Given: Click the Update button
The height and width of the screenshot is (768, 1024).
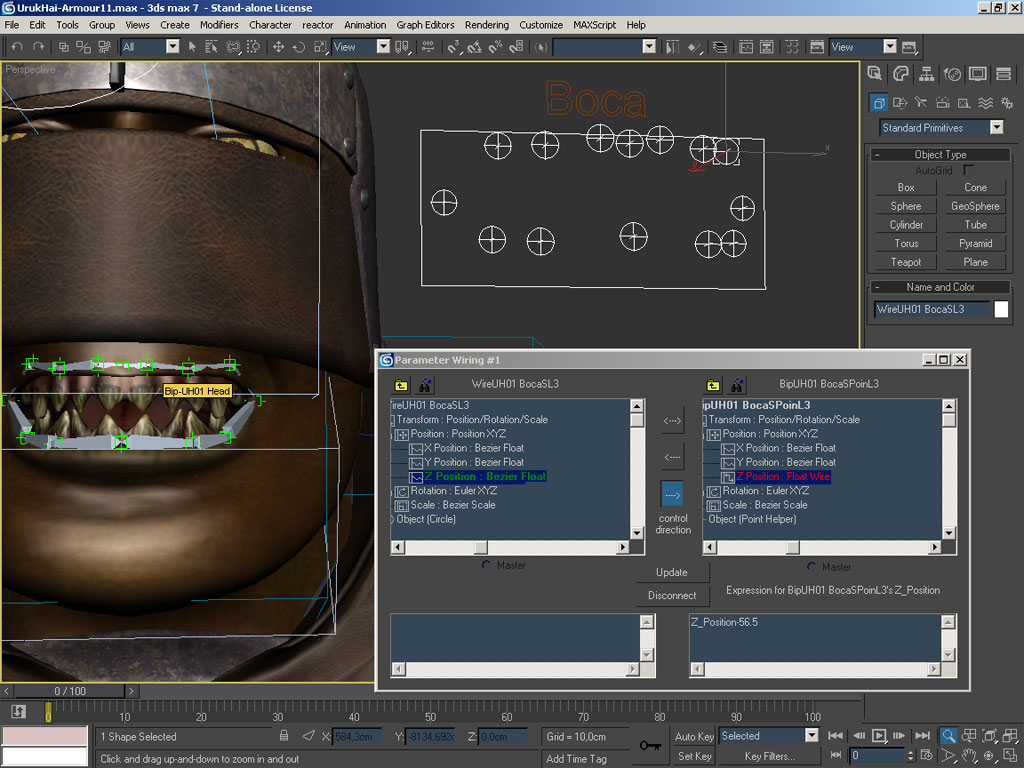Looking at the screenshot, I should [x=672, y=572].
